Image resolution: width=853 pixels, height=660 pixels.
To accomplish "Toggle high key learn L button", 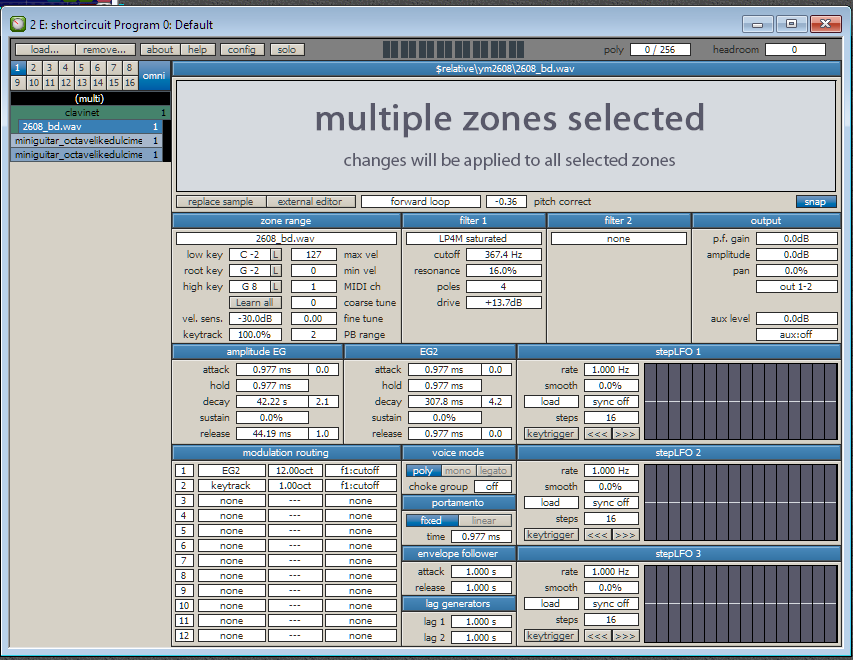I will pyautogui.click(x=276, y=287).
